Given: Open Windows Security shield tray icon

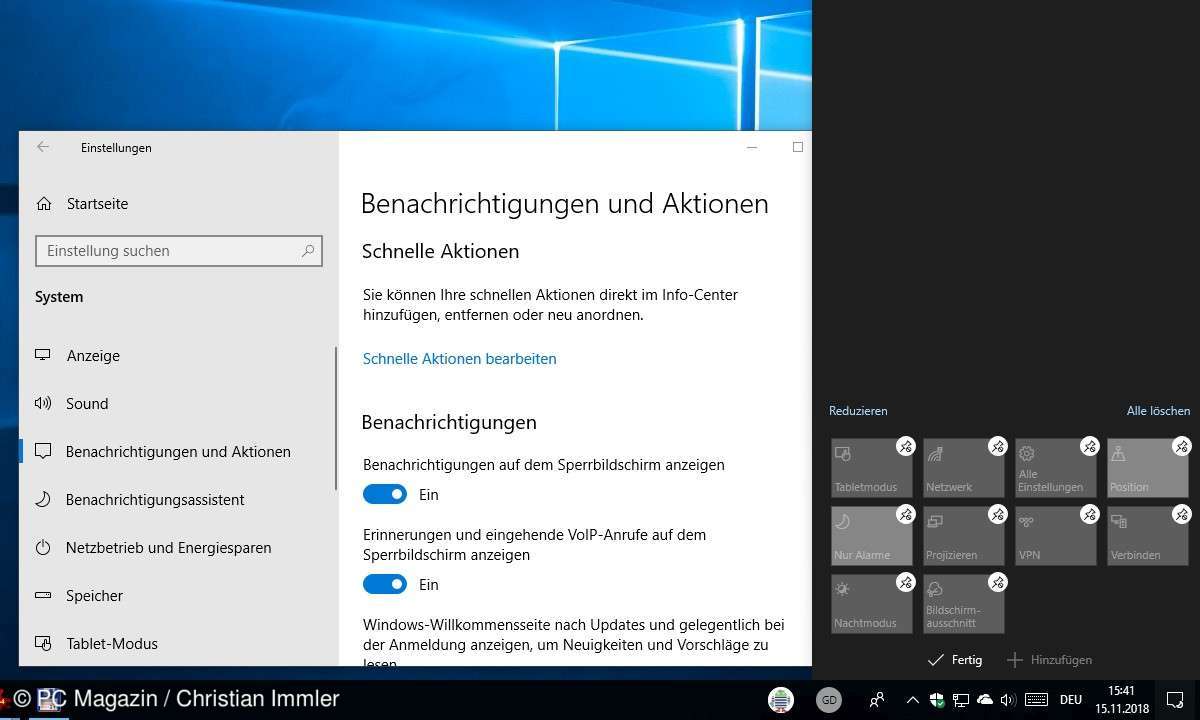Looking at the screenshot, I should click(937, 700).
